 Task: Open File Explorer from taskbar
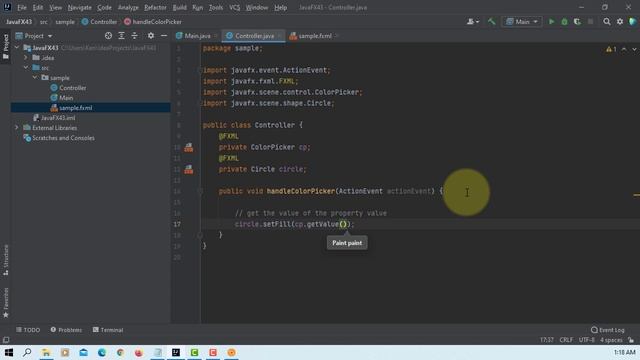coord(46,352)
